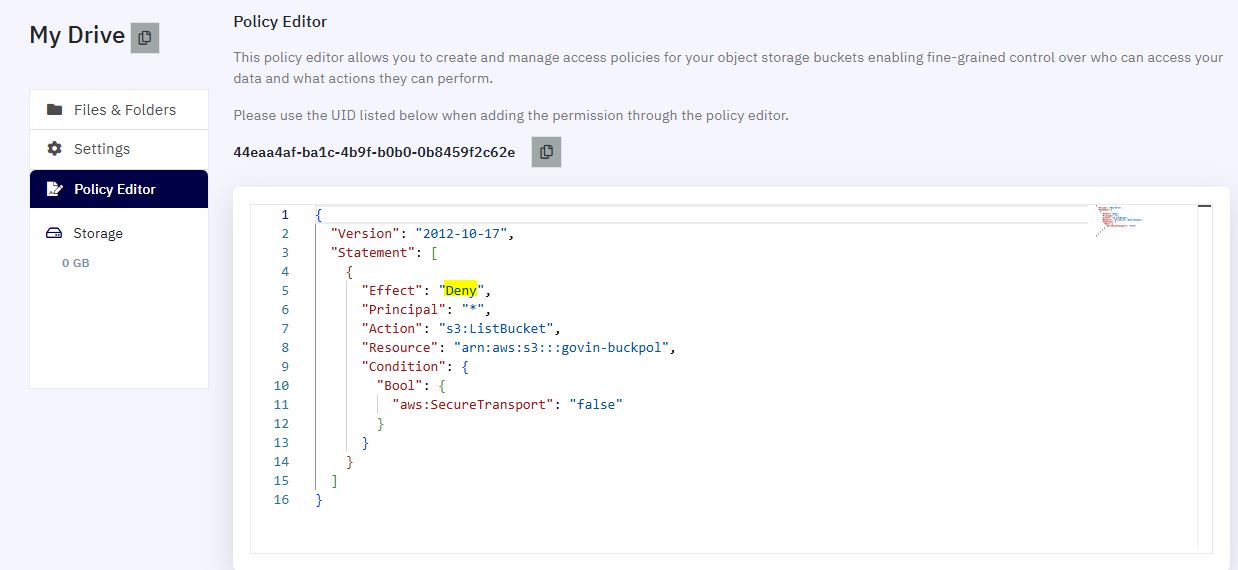This screenshot has width=1238, height=570.
Task: Select the Policy Editor sidebar item
Action: point(119,189)
